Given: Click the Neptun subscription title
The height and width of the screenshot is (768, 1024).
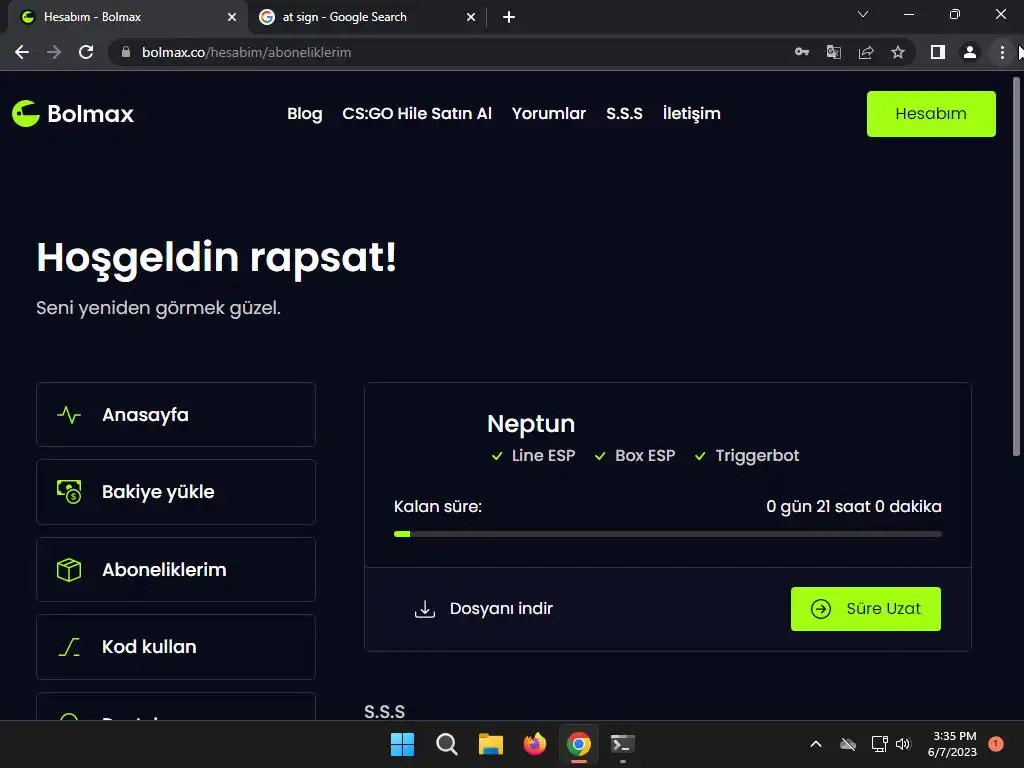Looking at the screenshot, I should 531,424.
